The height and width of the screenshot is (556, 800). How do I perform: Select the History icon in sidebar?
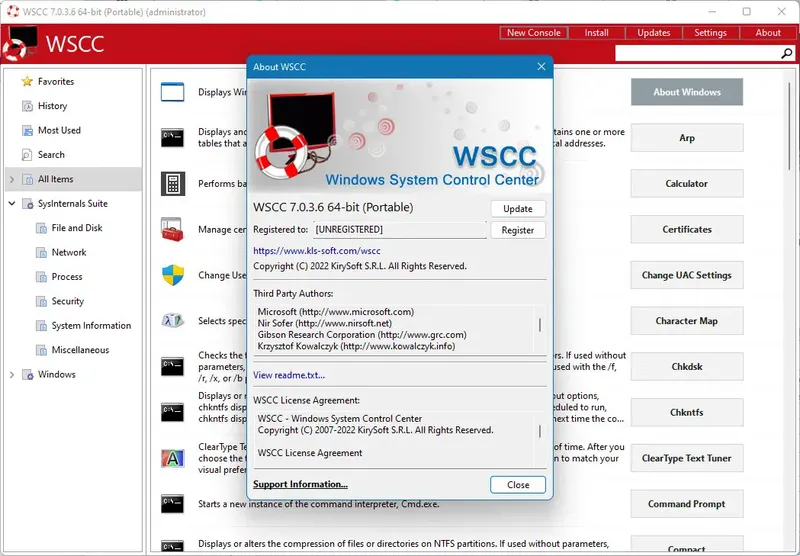(x=27, y=106)
